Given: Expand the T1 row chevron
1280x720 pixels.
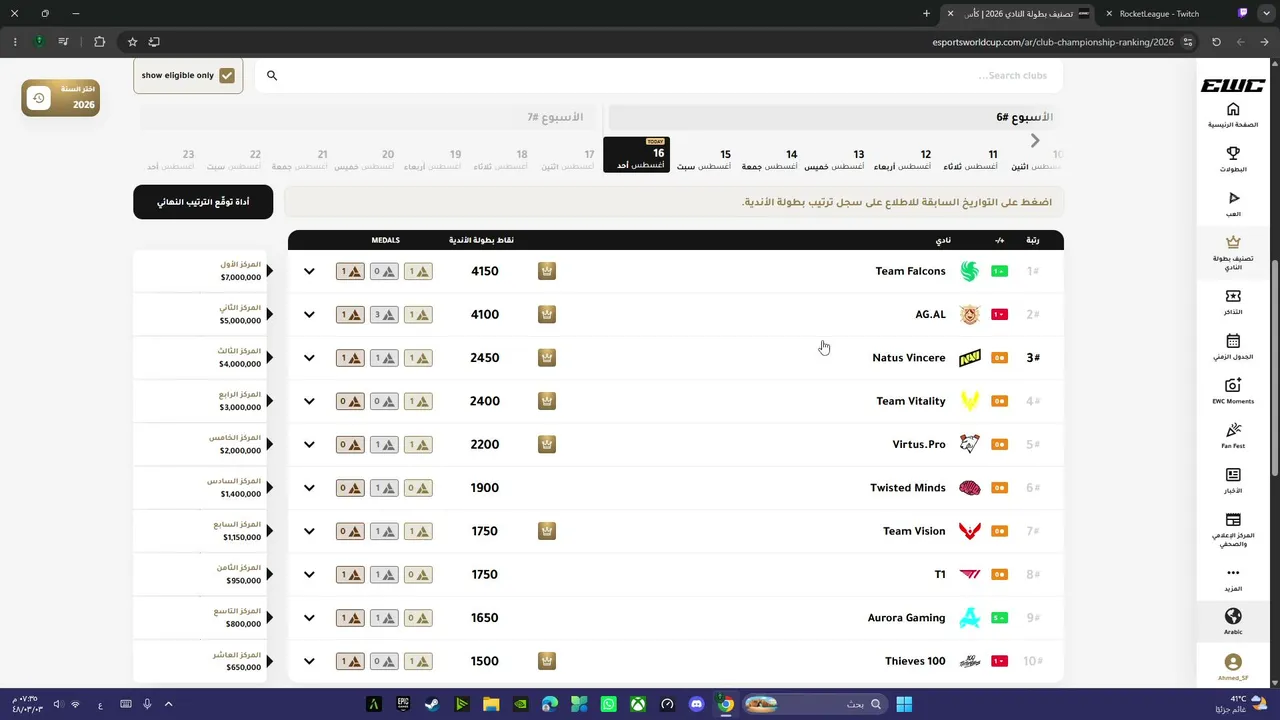Looking at the screenshot, I should pos(309,574).
